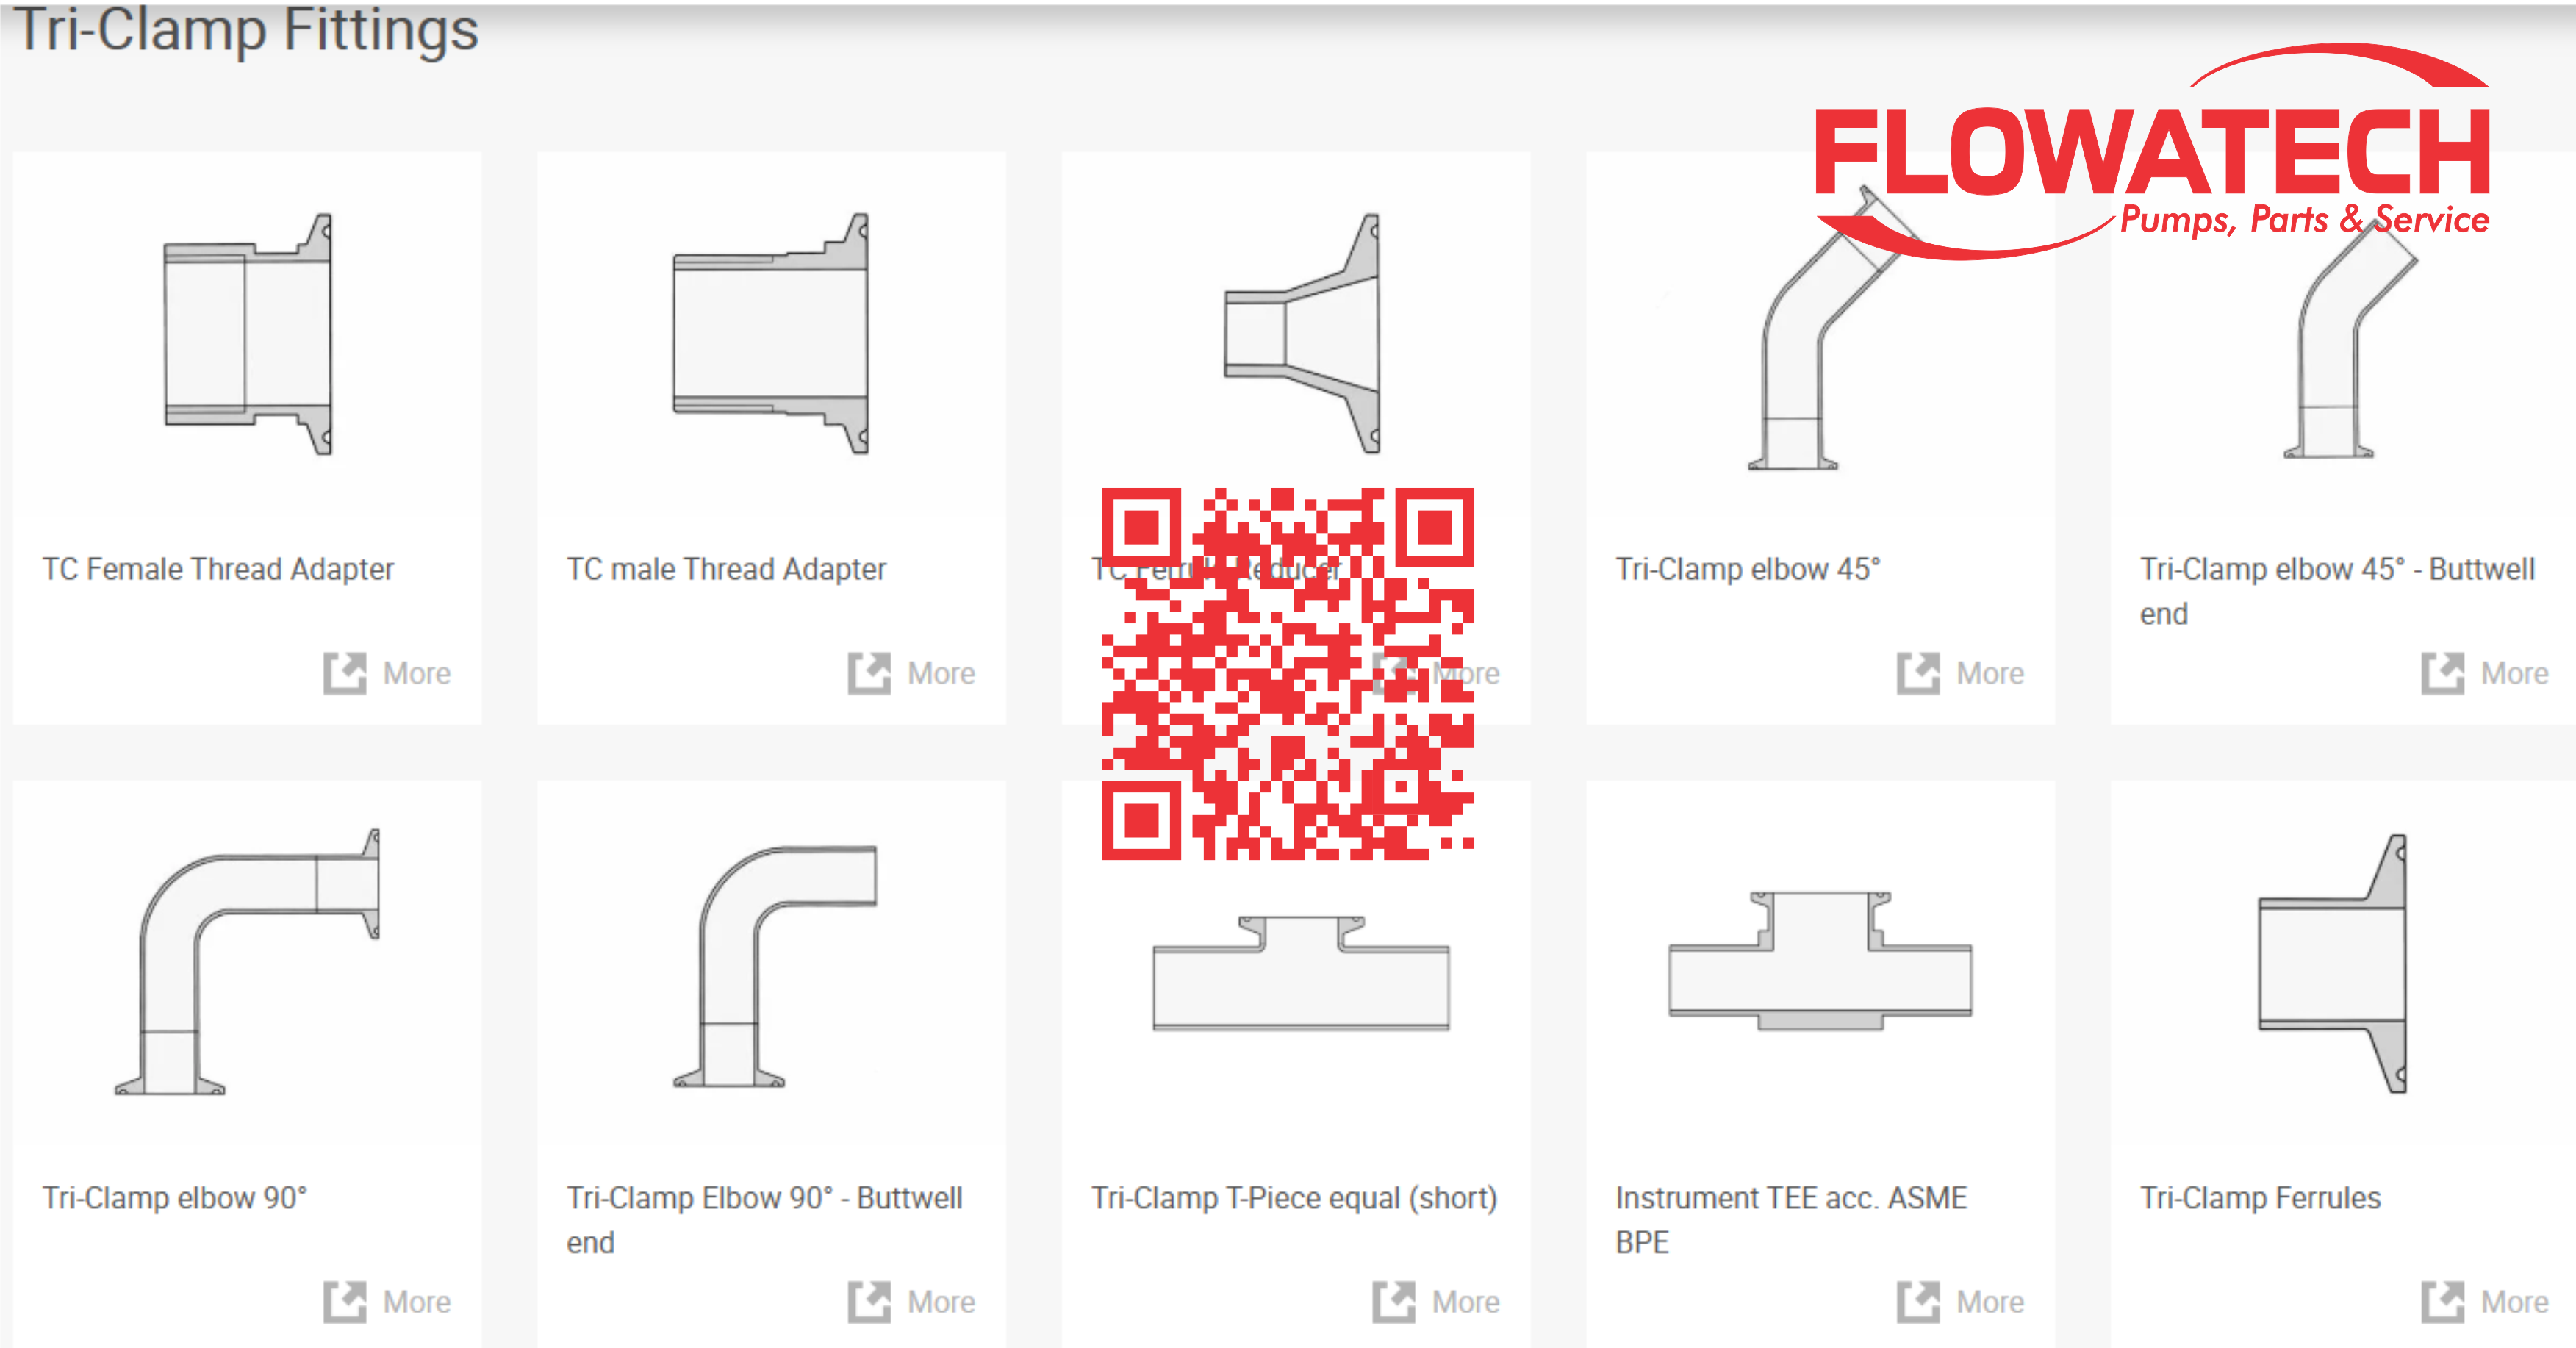Screen dimensions: 2576x1348
Task: Select the TC male Thread Adapter drawing
Action: [771, 333]
